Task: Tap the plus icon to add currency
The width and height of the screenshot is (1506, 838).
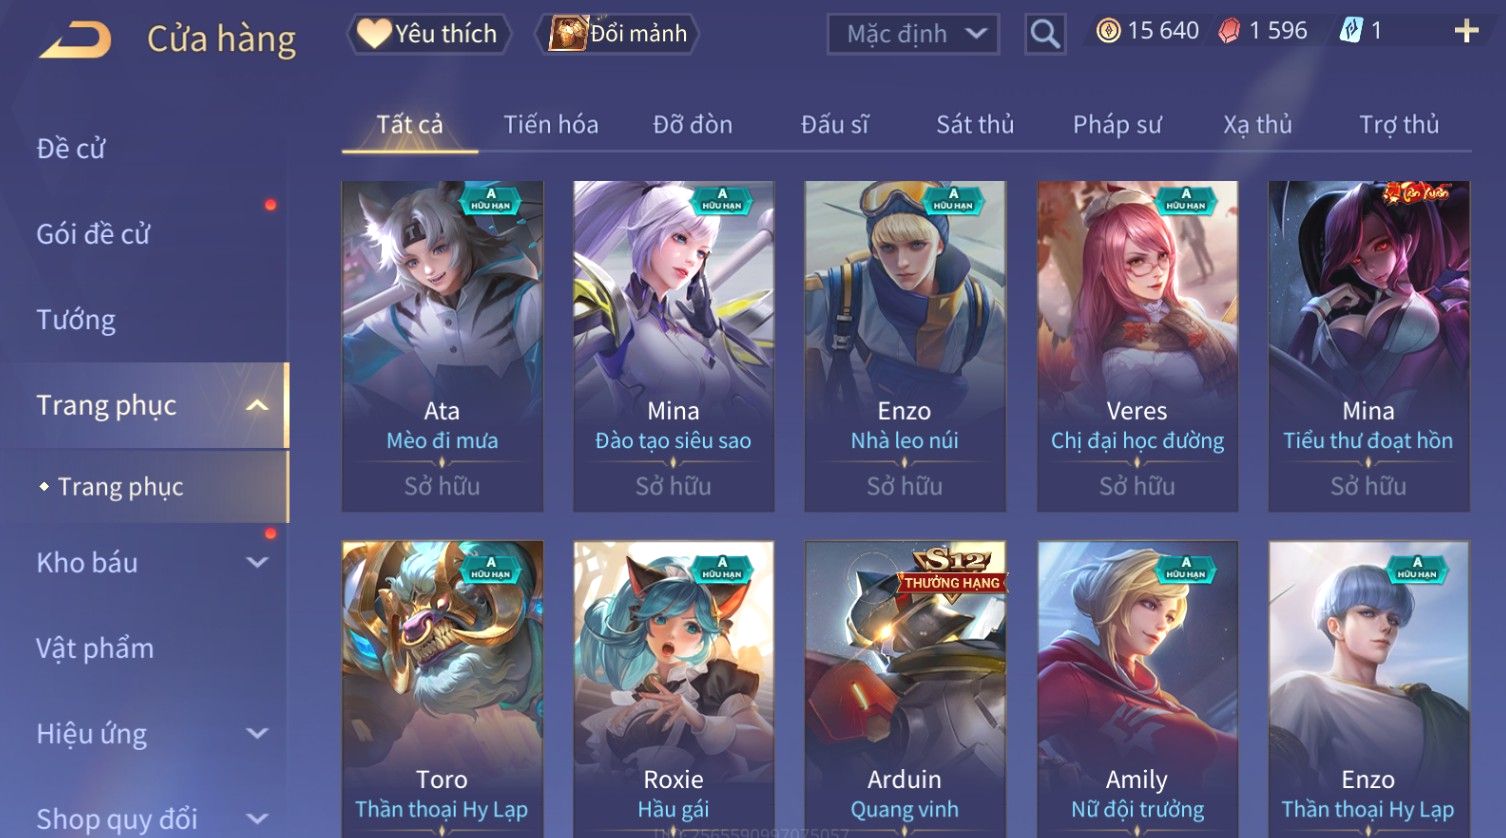Action: pos(1466,31)
